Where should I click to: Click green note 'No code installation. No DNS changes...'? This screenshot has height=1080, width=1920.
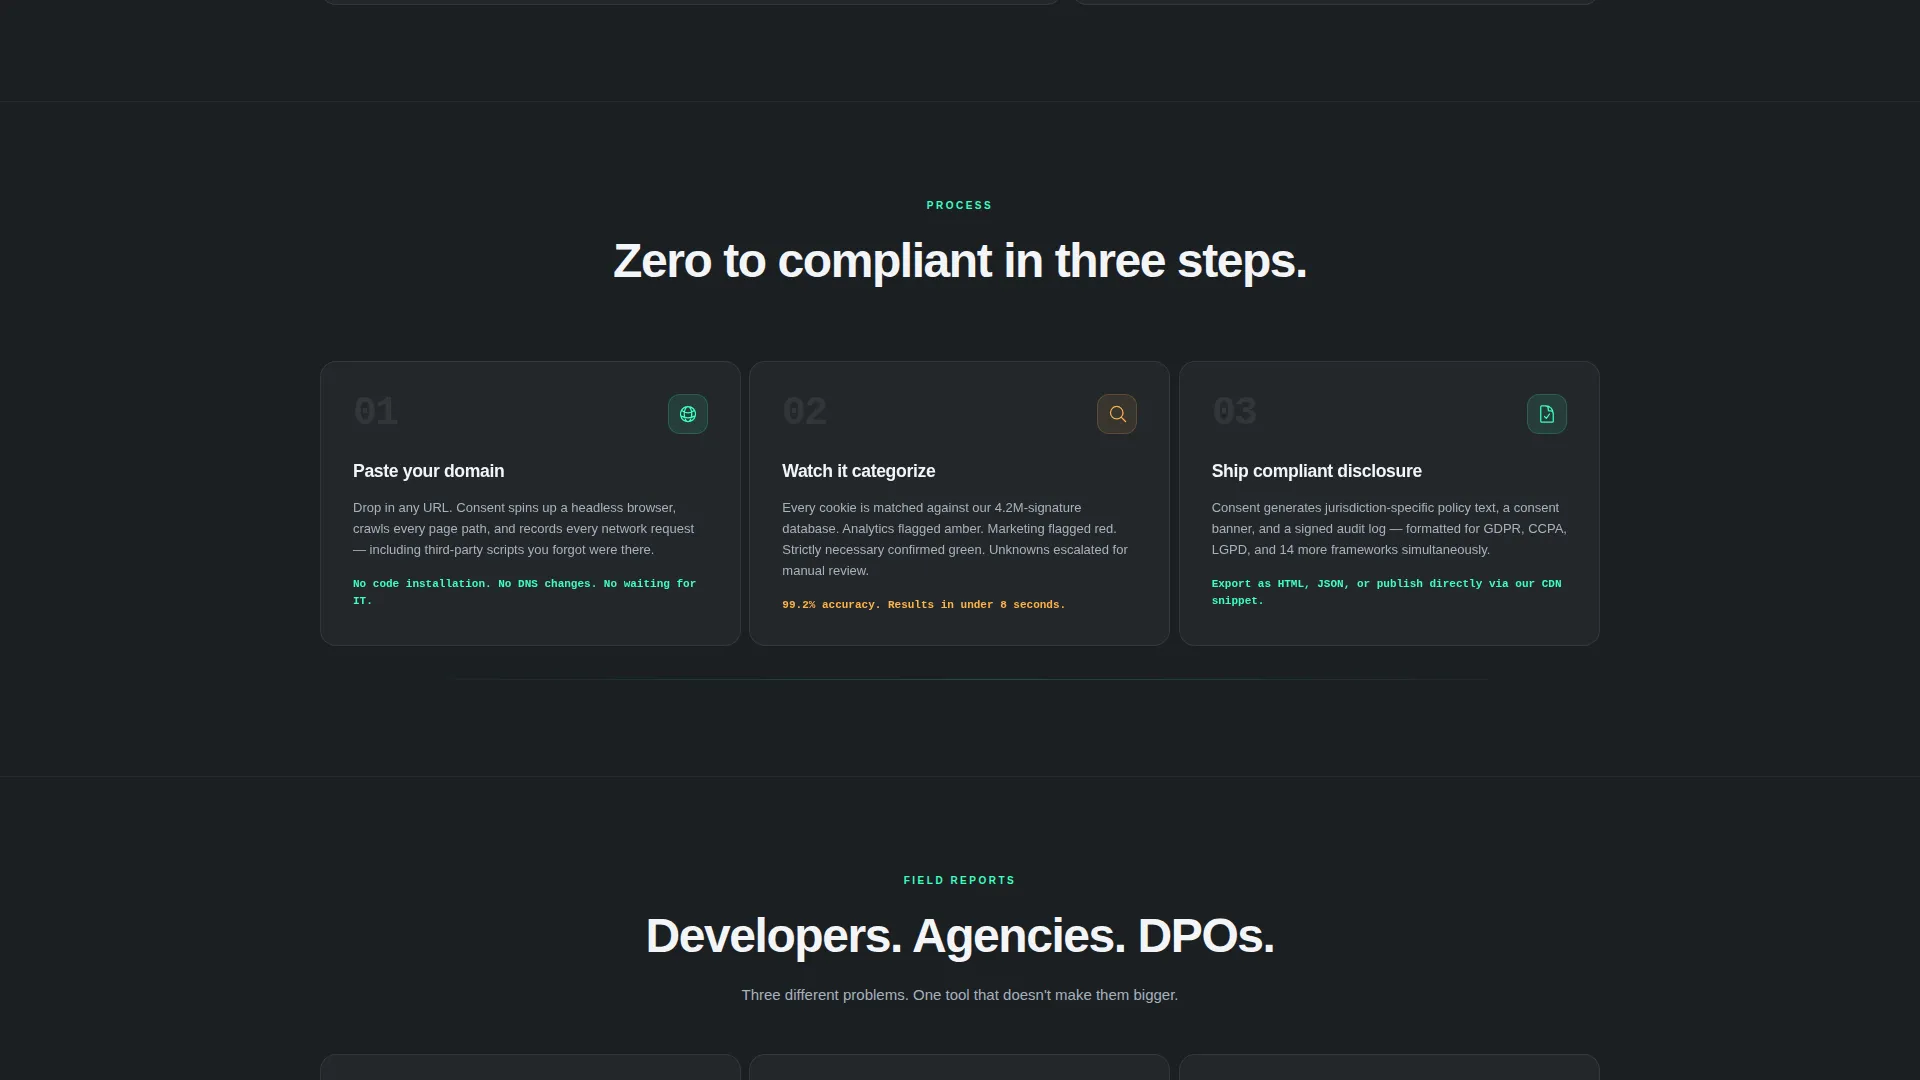point(524,592)
